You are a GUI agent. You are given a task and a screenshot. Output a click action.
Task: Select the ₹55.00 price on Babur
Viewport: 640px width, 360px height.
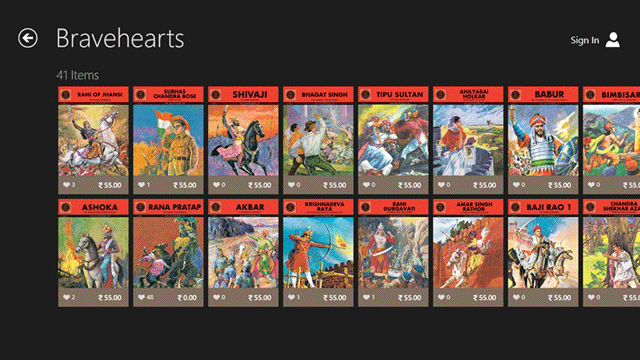(x=560, y=185)
